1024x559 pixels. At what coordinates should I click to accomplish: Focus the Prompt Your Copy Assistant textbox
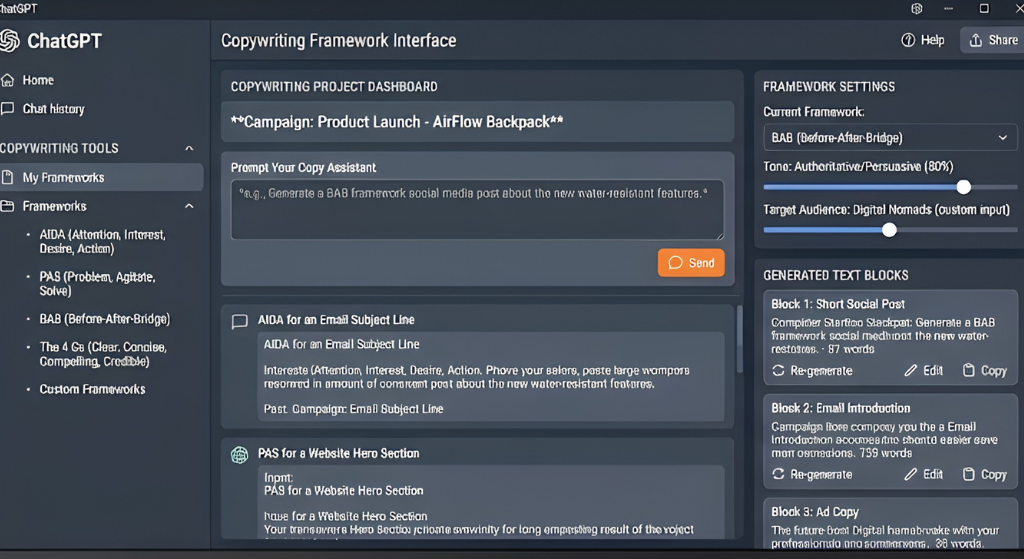coord(477,210)
